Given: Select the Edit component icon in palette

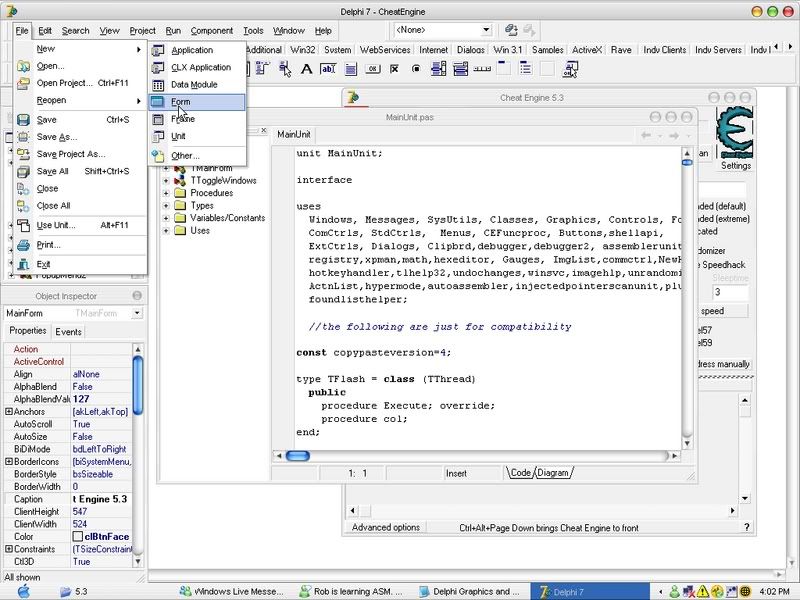Looking at the screenshot, I should pyautogui.click(x=327, y=69).
